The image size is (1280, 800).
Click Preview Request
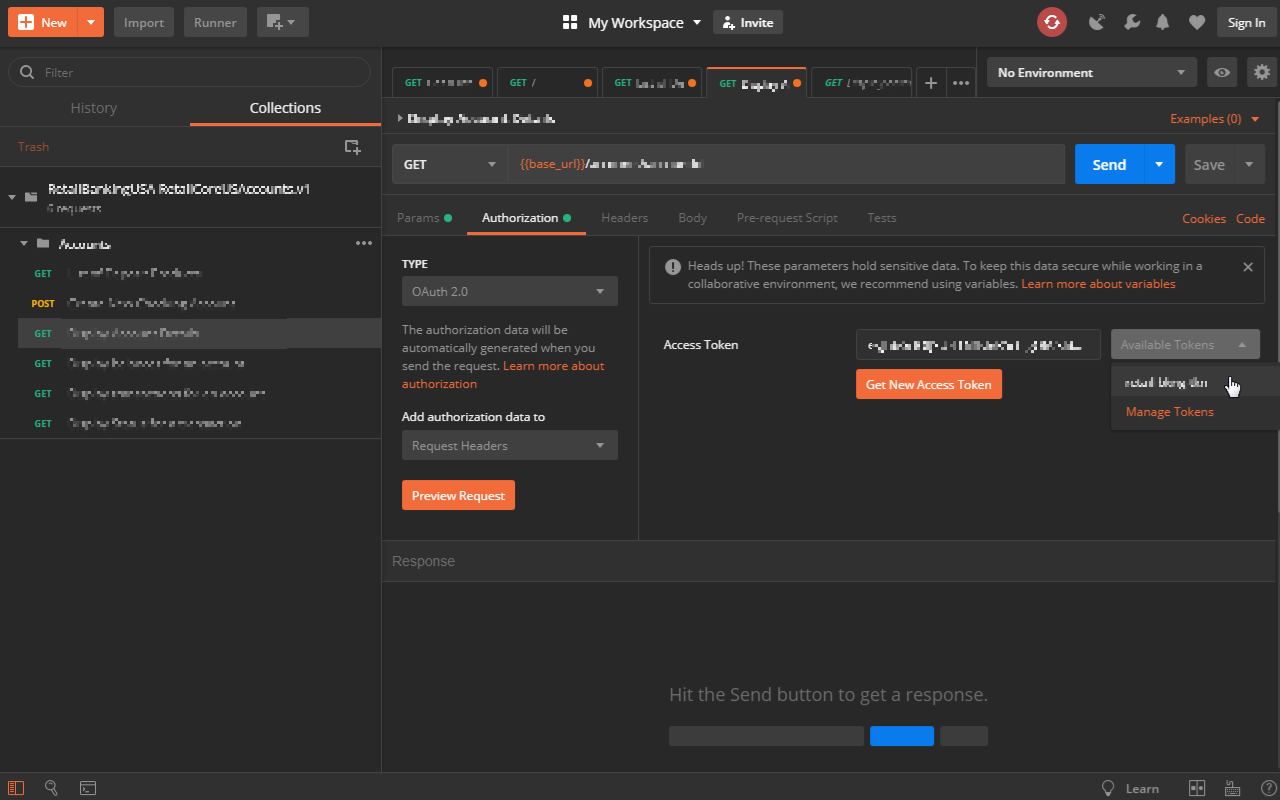(458, 495)
